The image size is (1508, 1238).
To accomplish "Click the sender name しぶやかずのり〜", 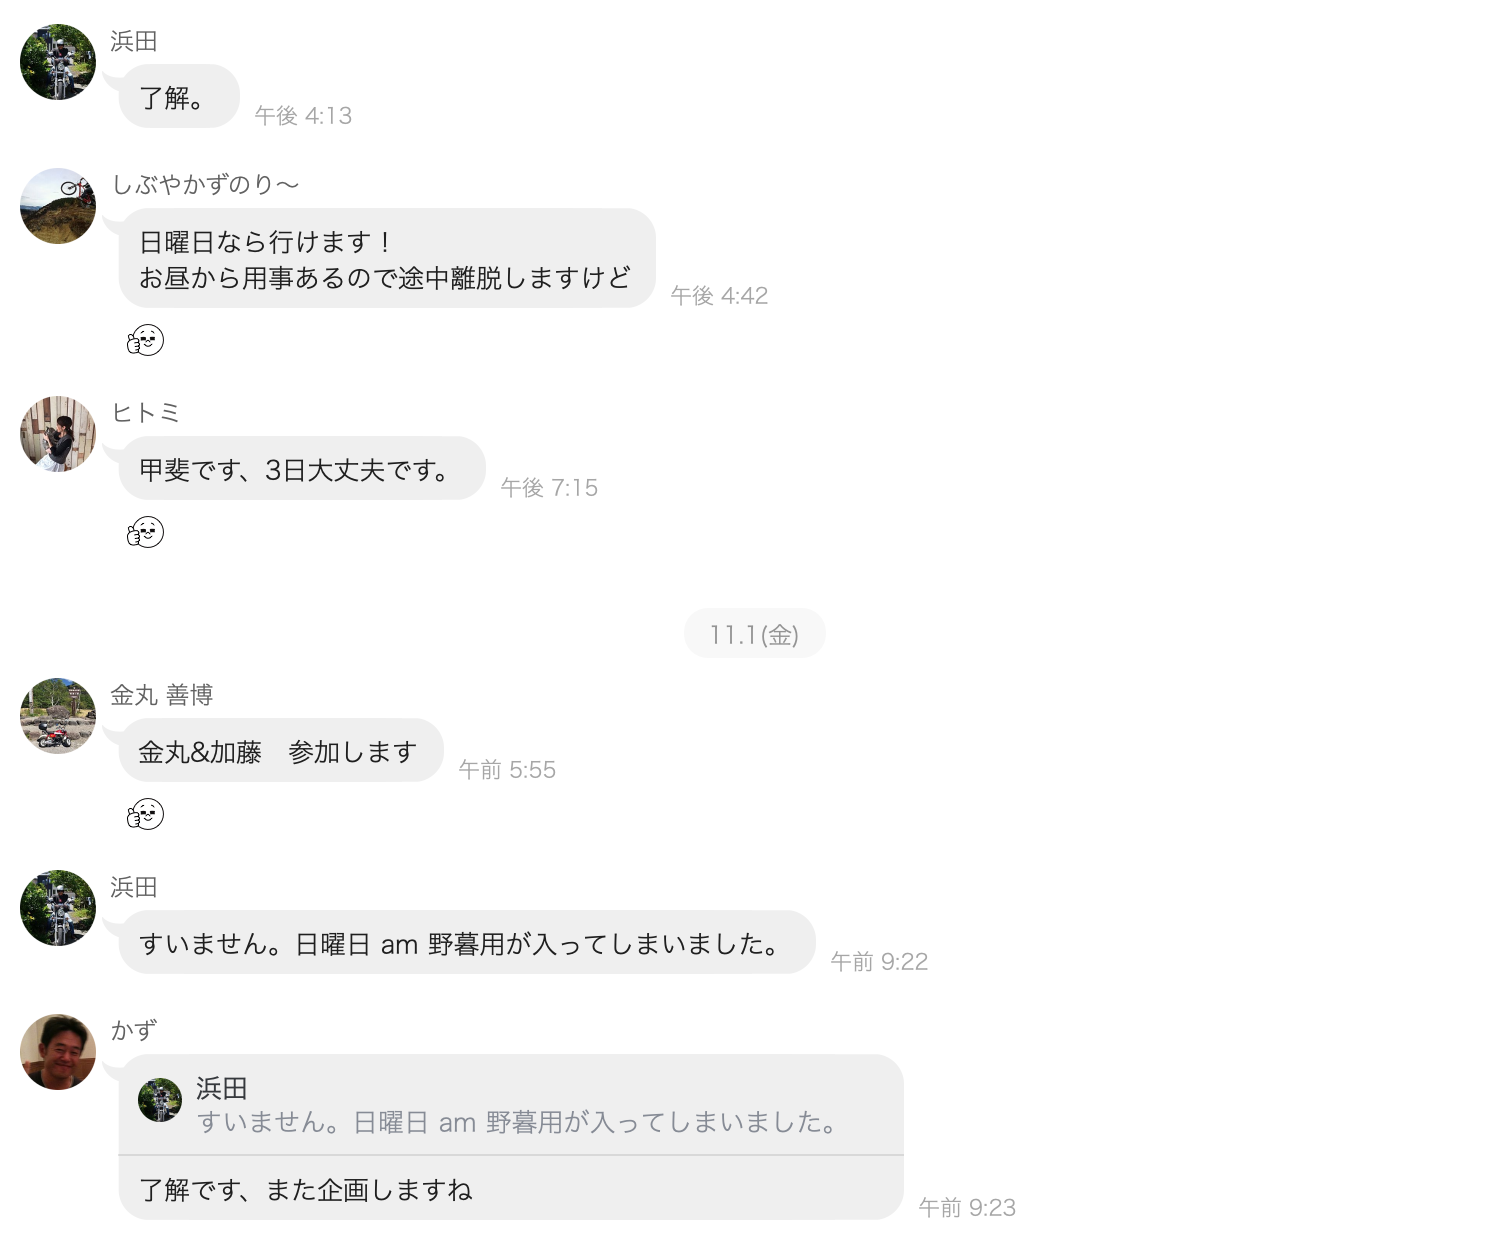I will (205, 185).
